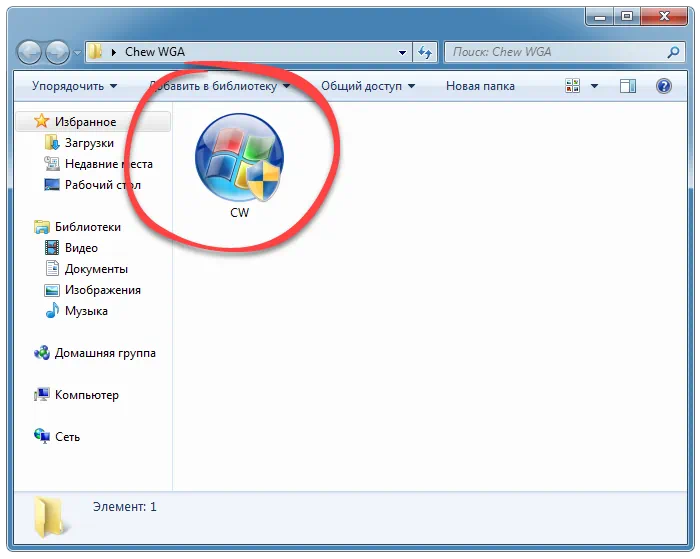Click the Сеть network icon
The height and width of the screenshot is (559, 700).
click(x=42, y=436)
